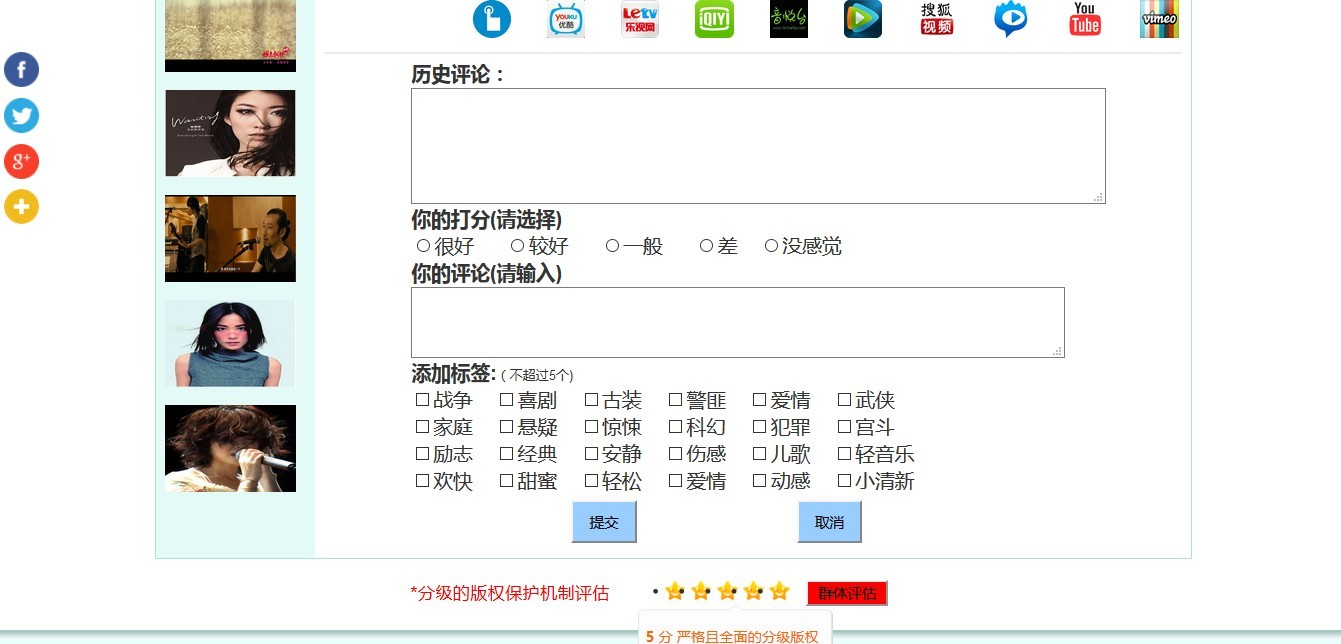The height and width of the screenshot is (644, 1341).
Task: Rate one star for copyright protection
Action: pyautogui.click(x=674, y=591)
